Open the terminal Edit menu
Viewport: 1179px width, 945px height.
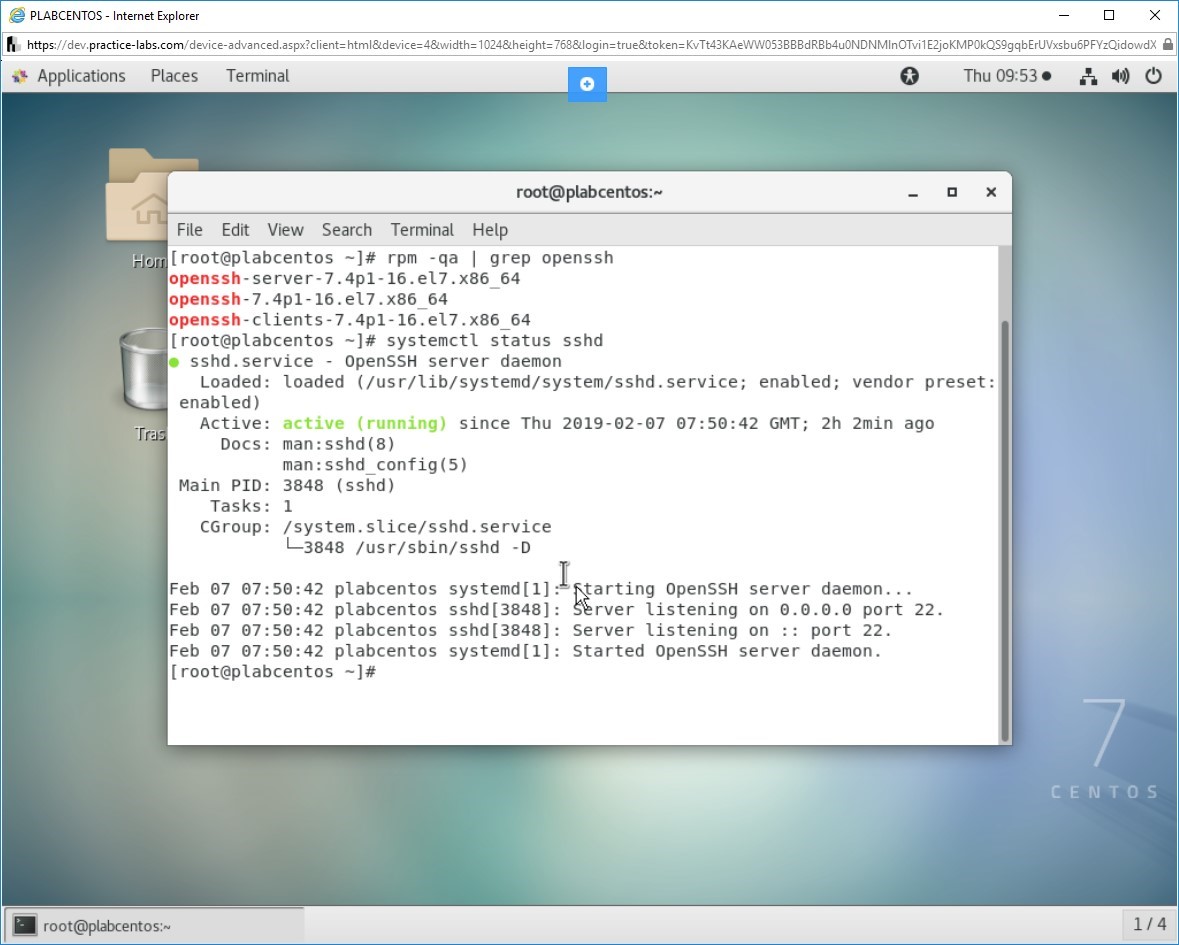(235, 230)
